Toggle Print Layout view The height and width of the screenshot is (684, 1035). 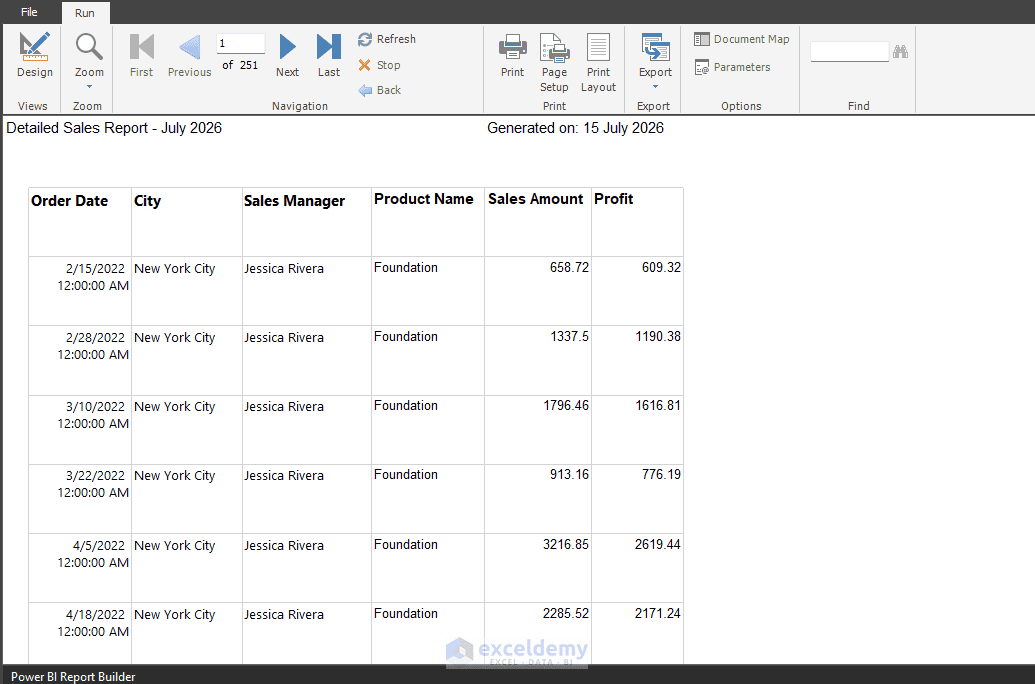coord(599,63)
